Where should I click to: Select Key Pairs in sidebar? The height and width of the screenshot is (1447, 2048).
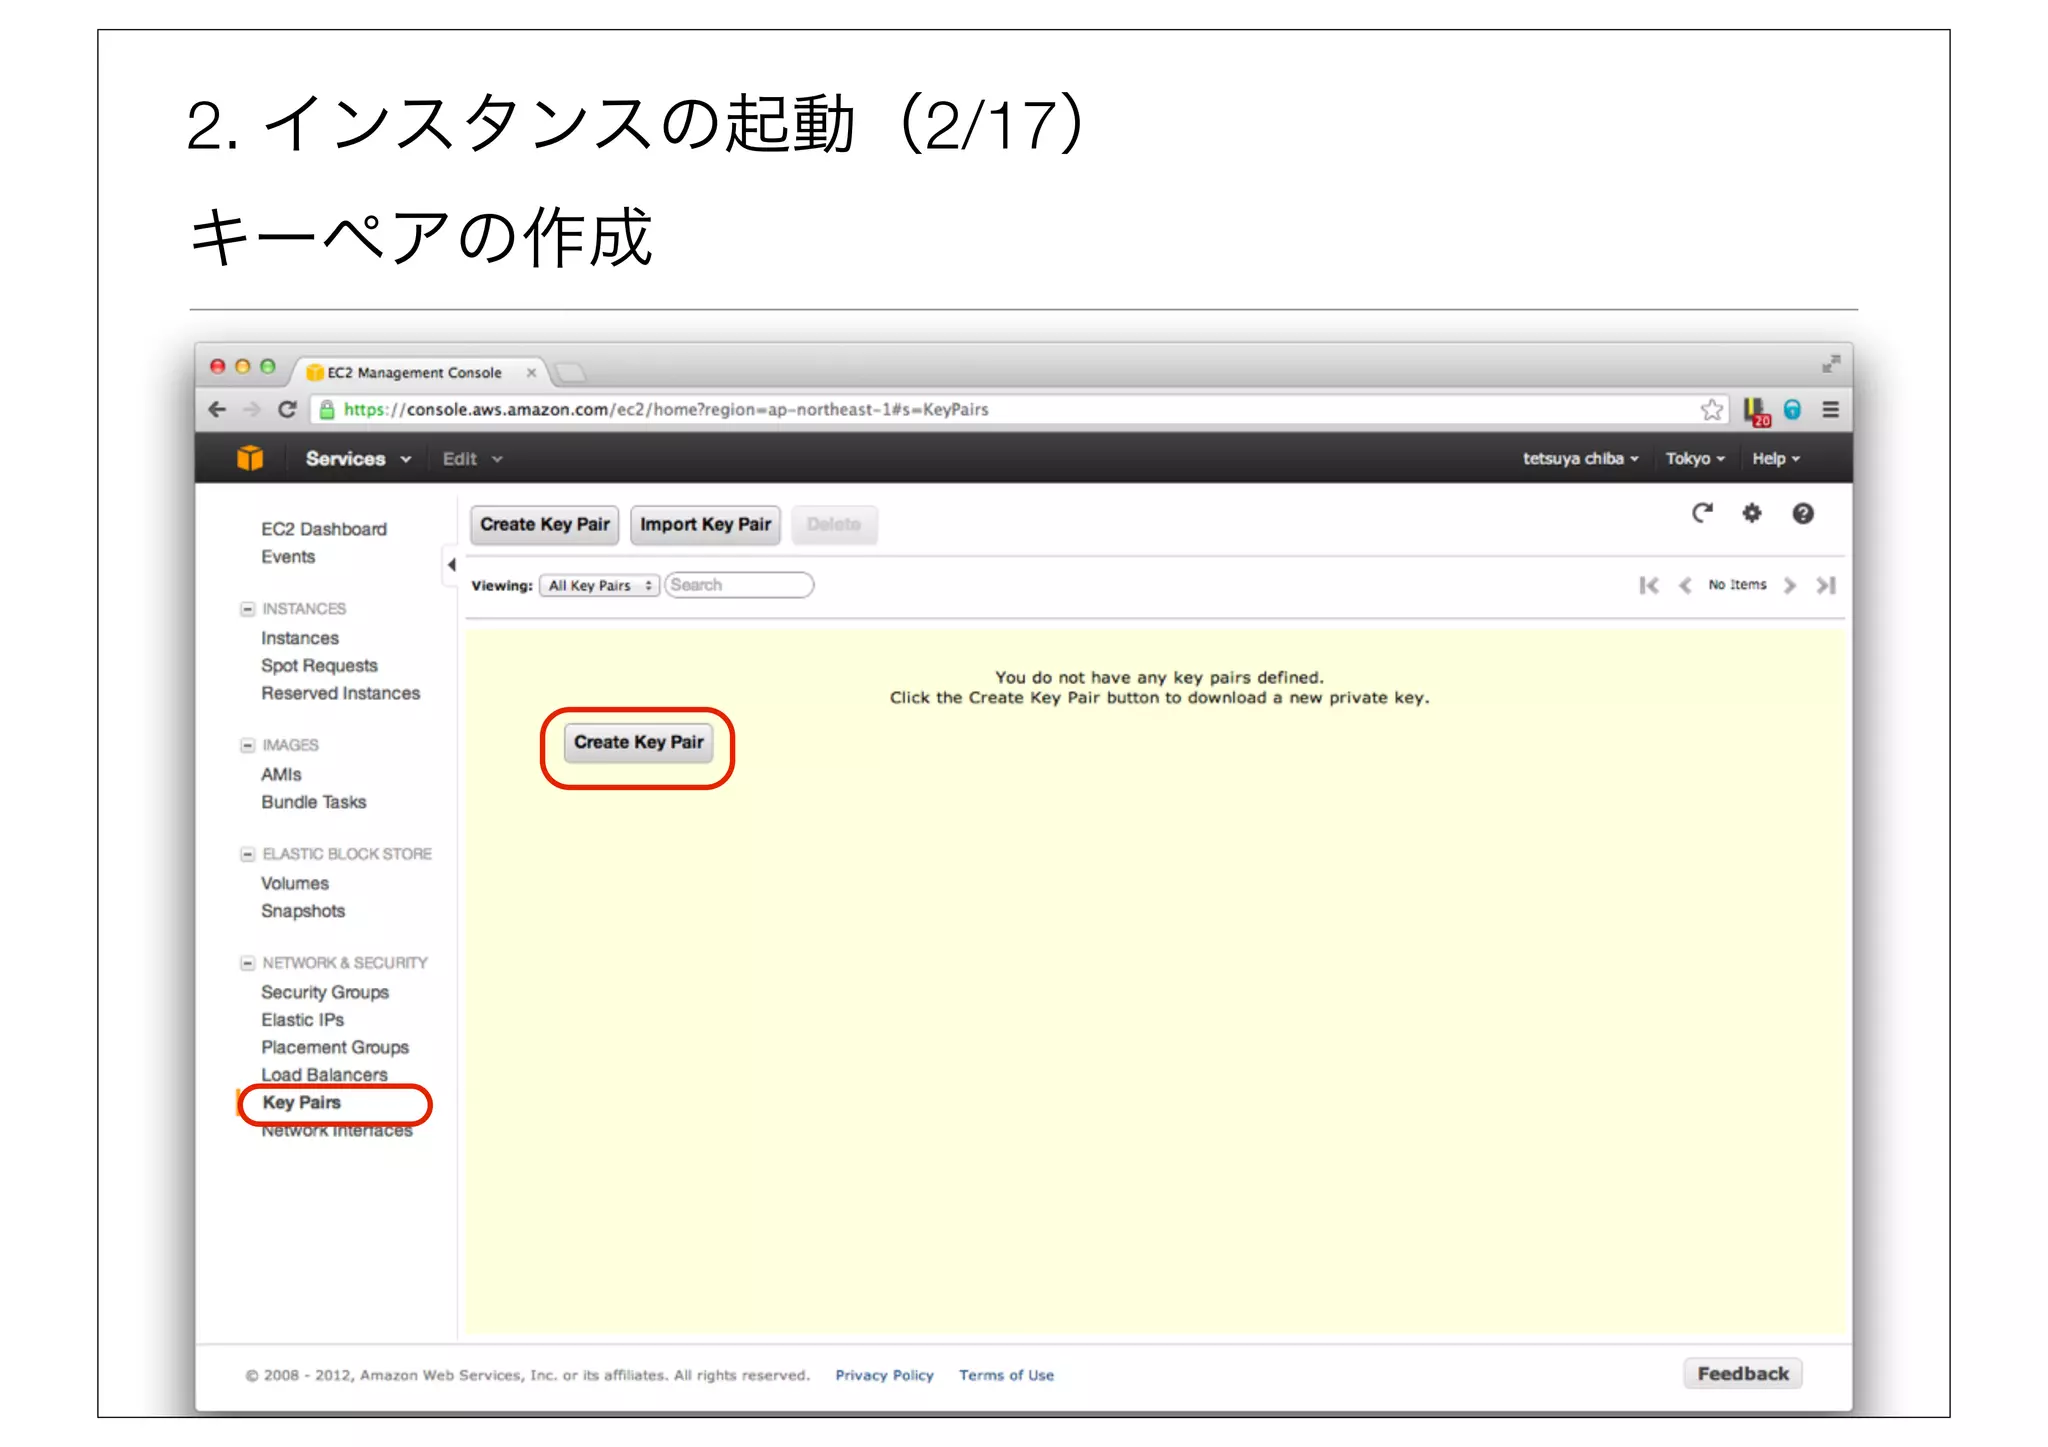301,1102
